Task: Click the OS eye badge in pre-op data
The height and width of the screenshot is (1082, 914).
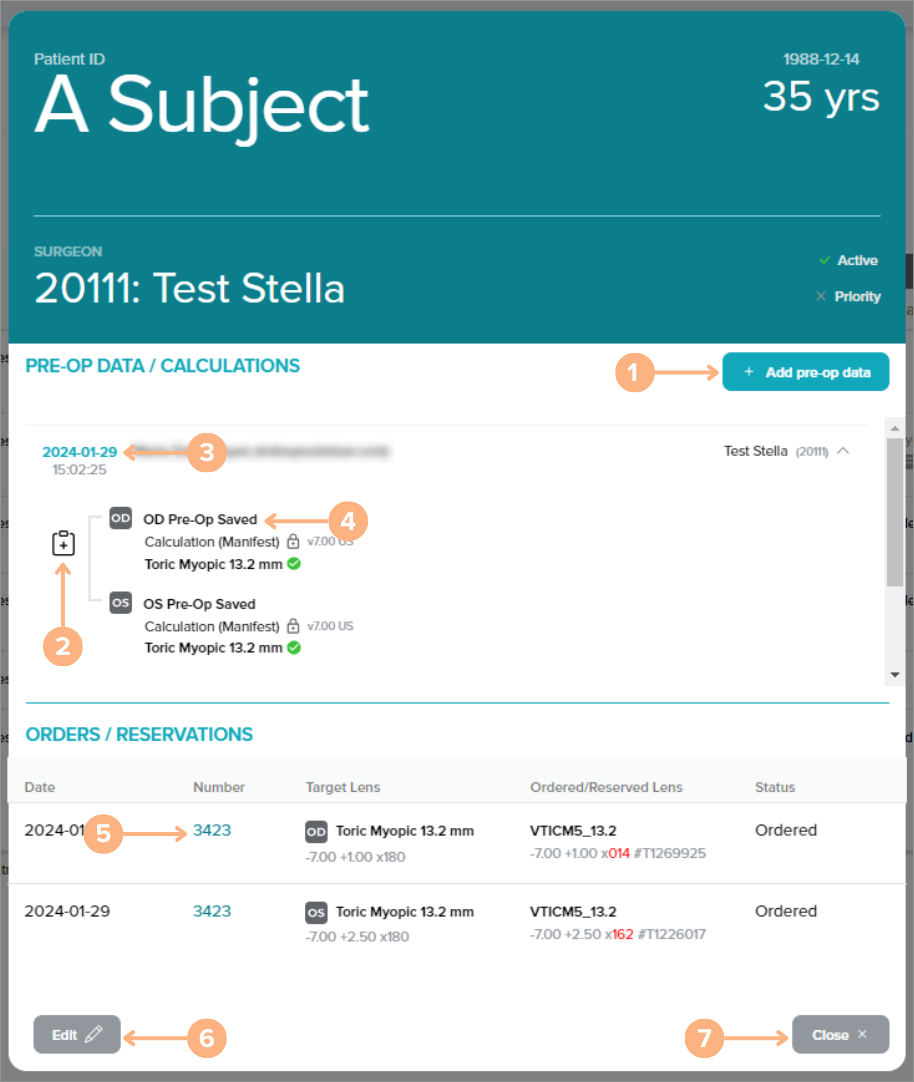Action: (120, 603)
